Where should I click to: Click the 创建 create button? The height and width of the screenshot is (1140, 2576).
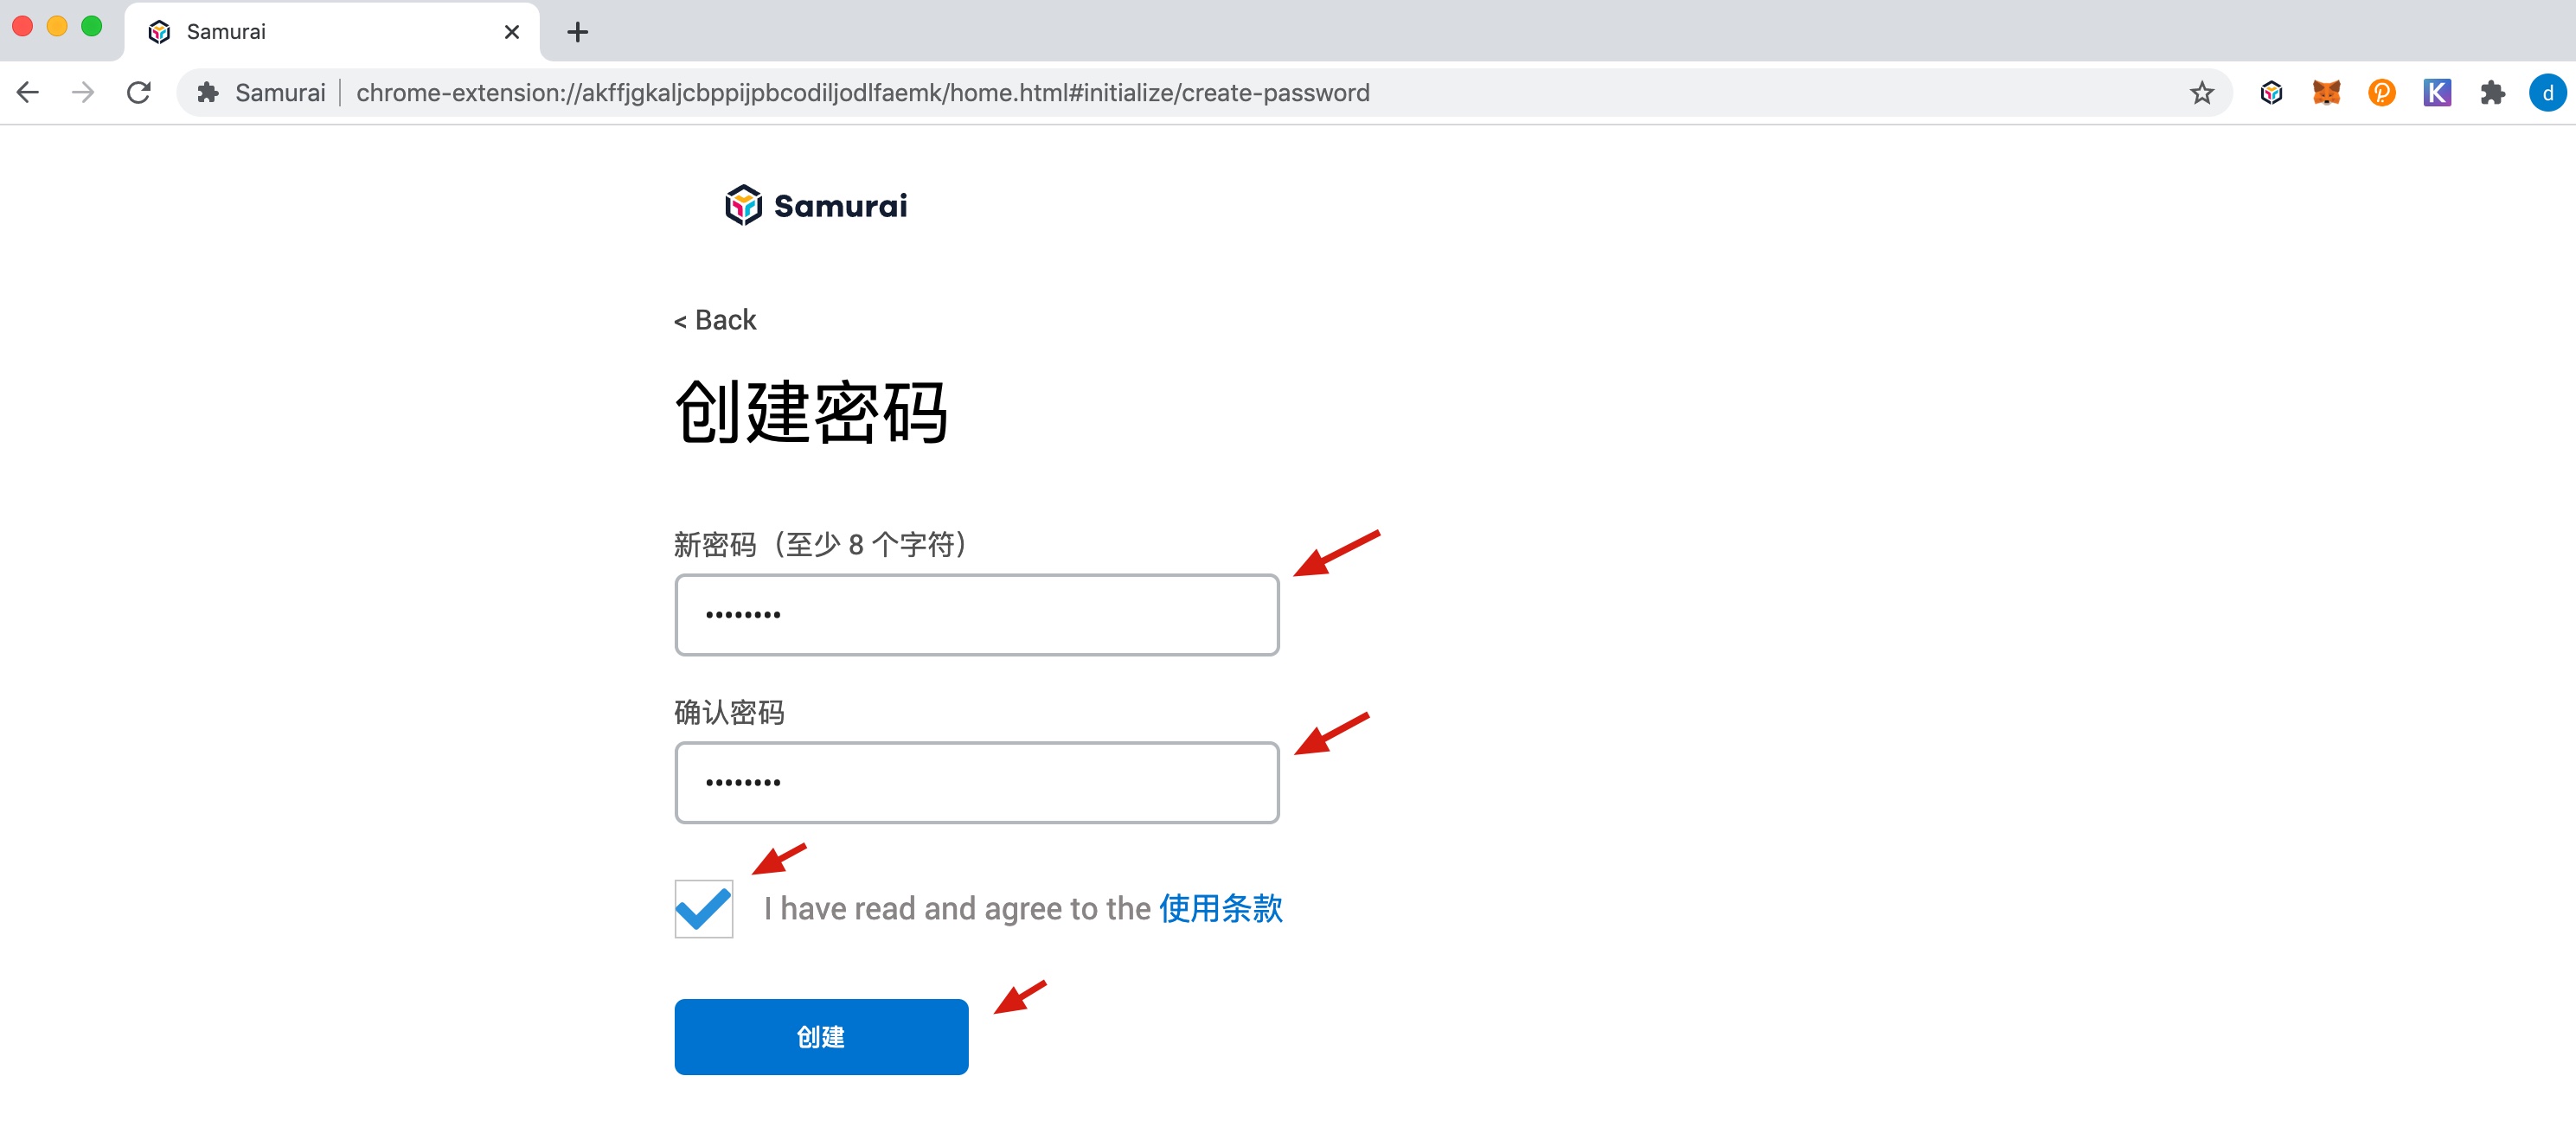(x=820, y=1036)
